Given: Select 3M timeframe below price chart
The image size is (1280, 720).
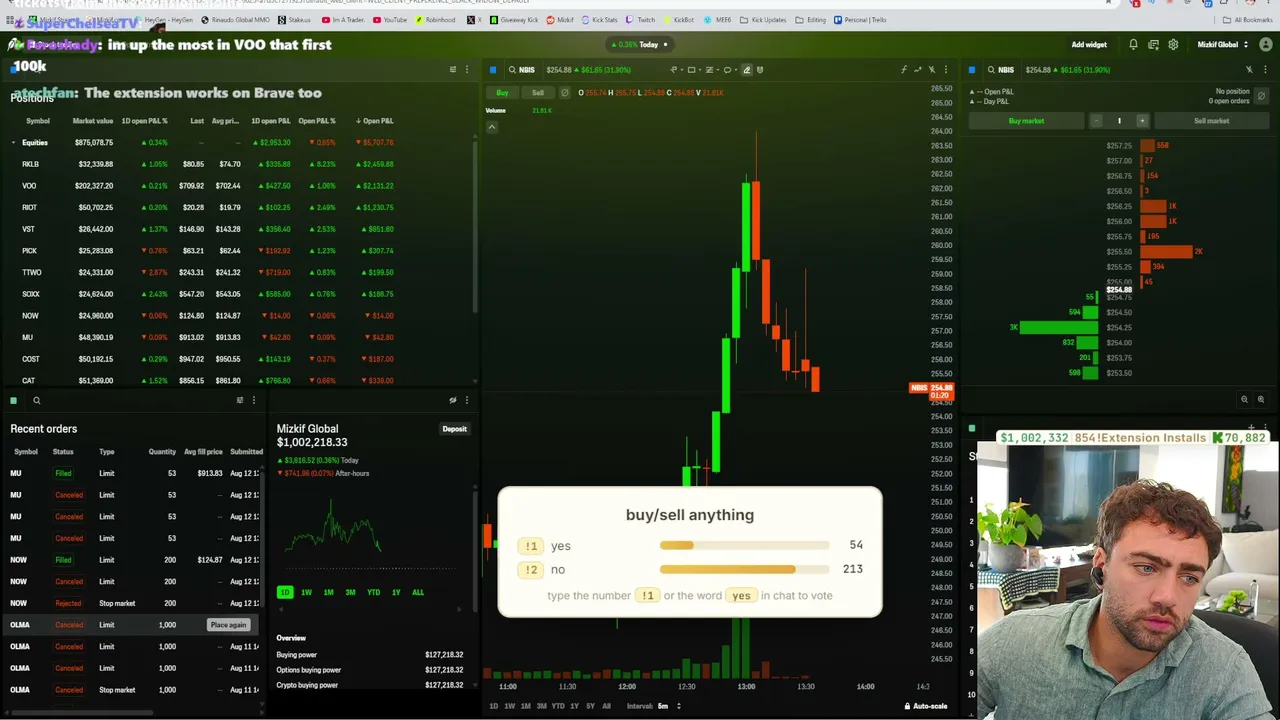Looking at the screenshot, I should (541, 706).
